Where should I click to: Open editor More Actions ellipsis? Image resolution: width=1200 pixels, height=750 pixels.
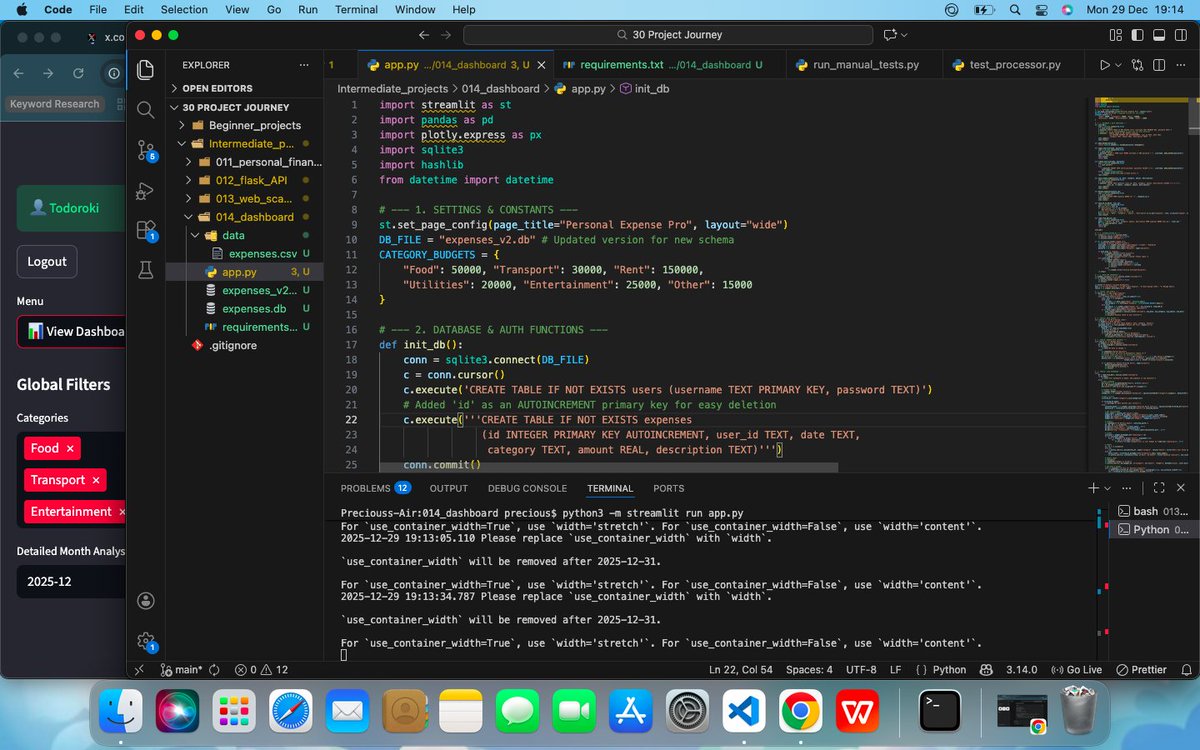tap(1182, 65)
